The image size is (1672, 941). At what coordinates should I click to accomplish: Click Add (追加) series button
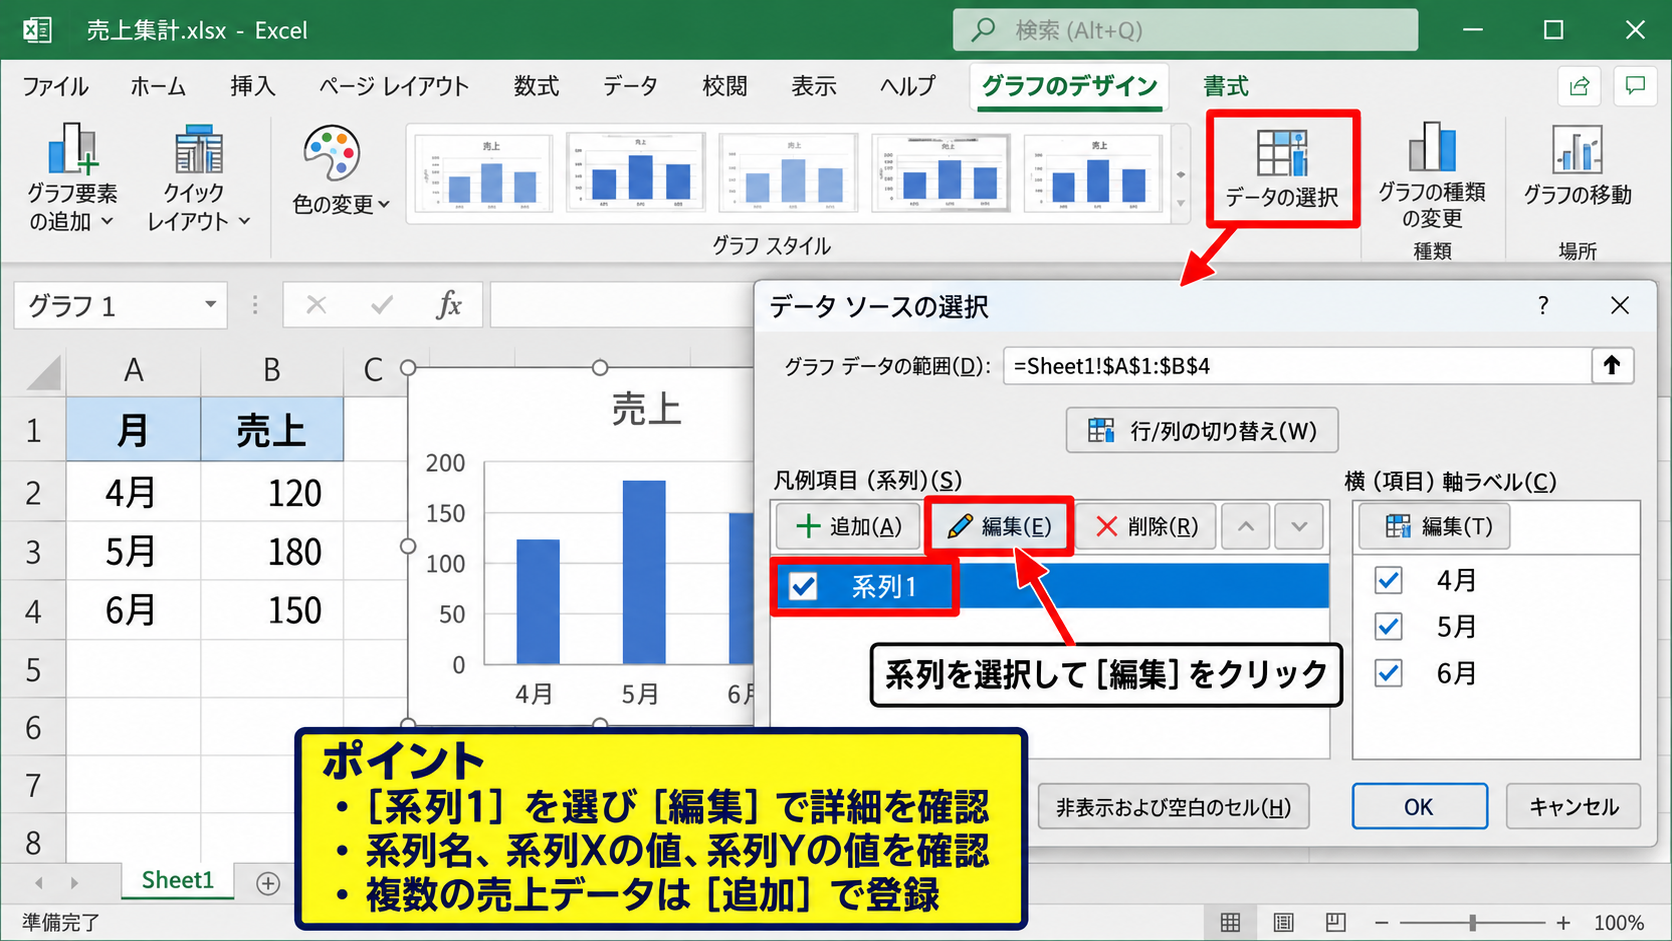coord(848,526)
